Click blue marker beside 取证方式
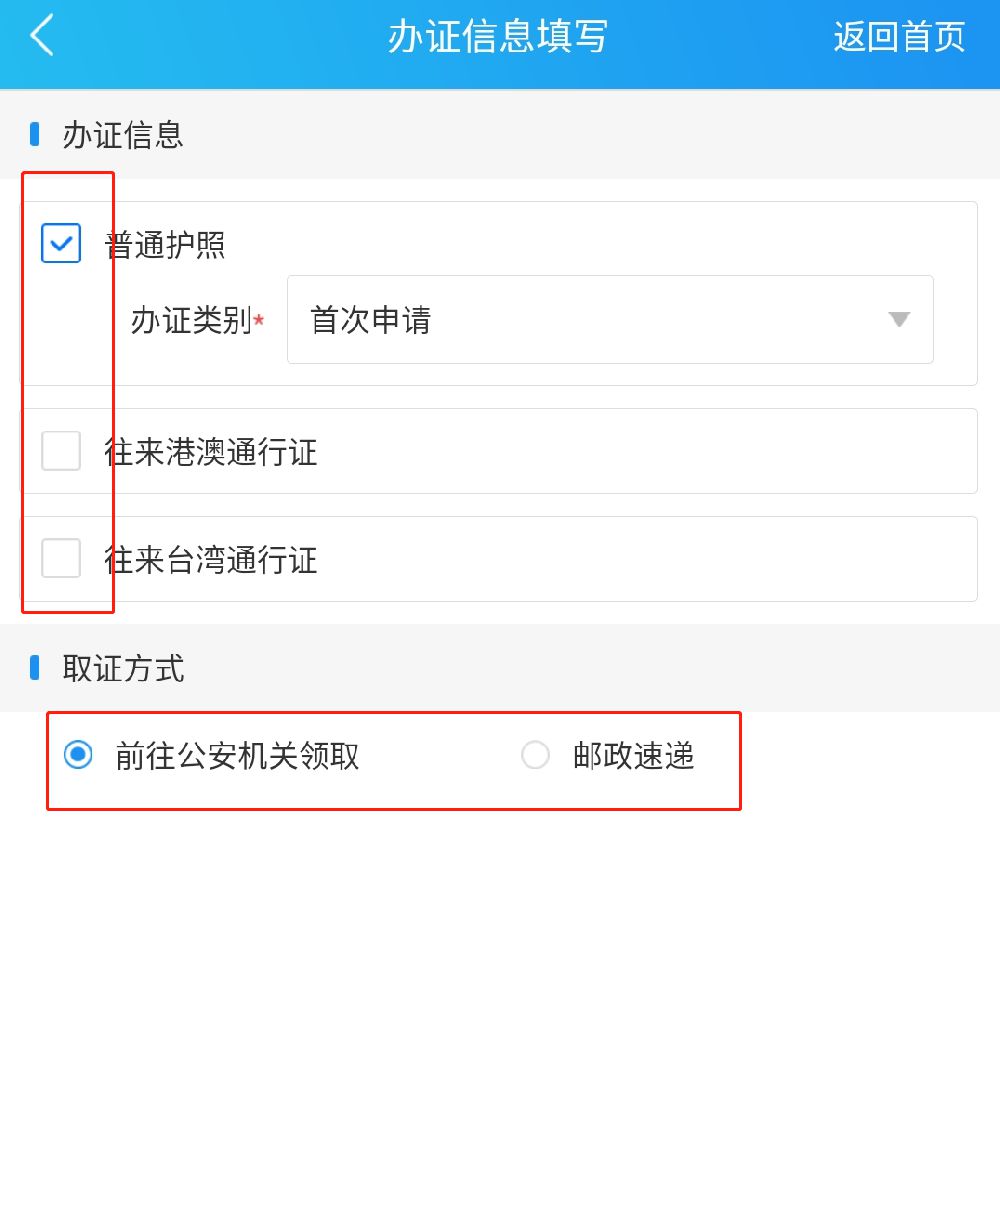 [x=35, y=667]
